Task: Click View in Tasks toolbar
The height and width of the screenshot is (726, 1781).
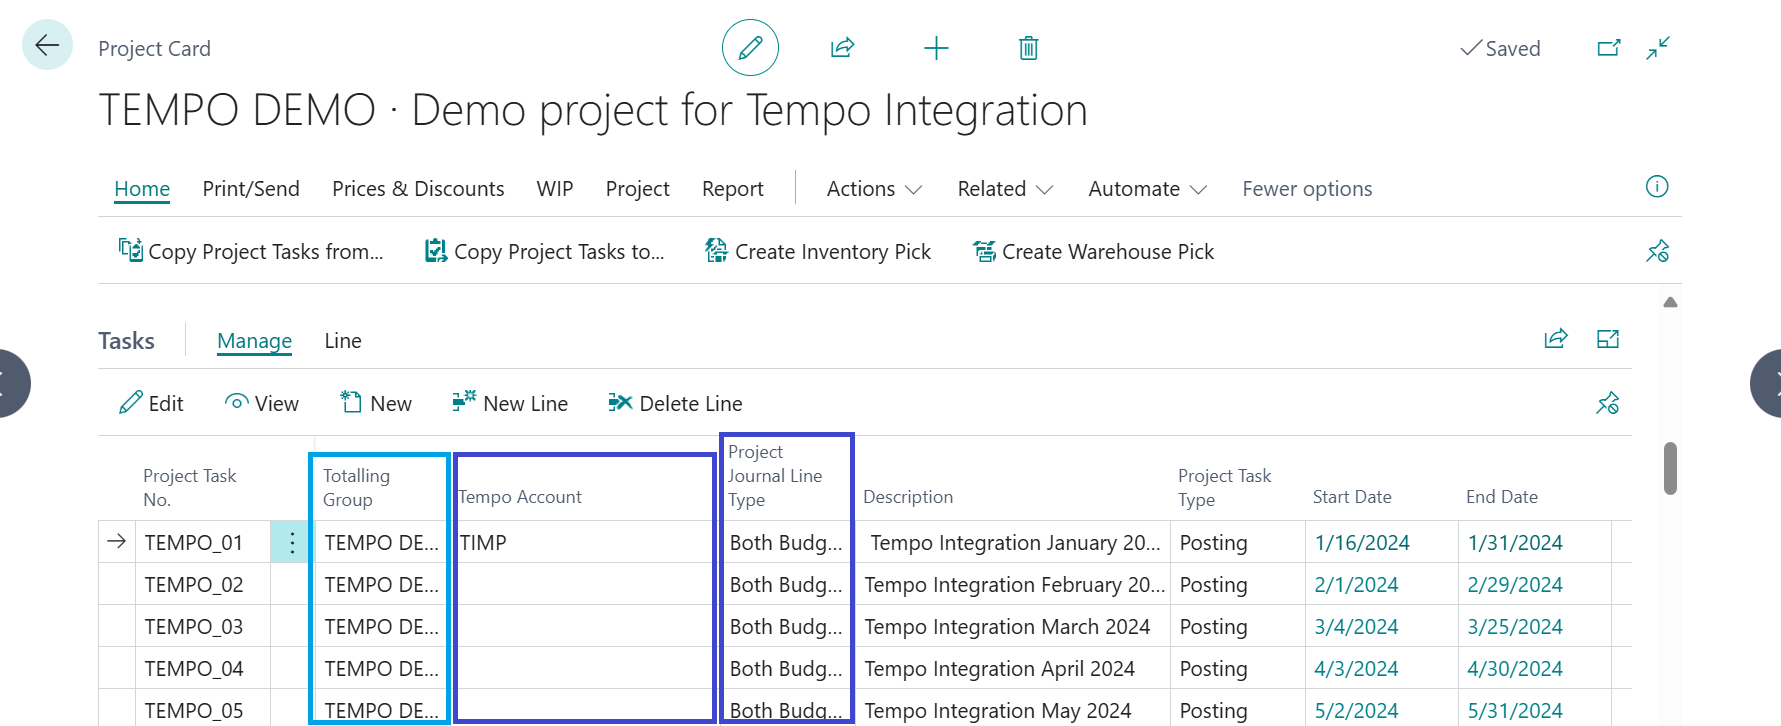Action: tap(262, 403)
